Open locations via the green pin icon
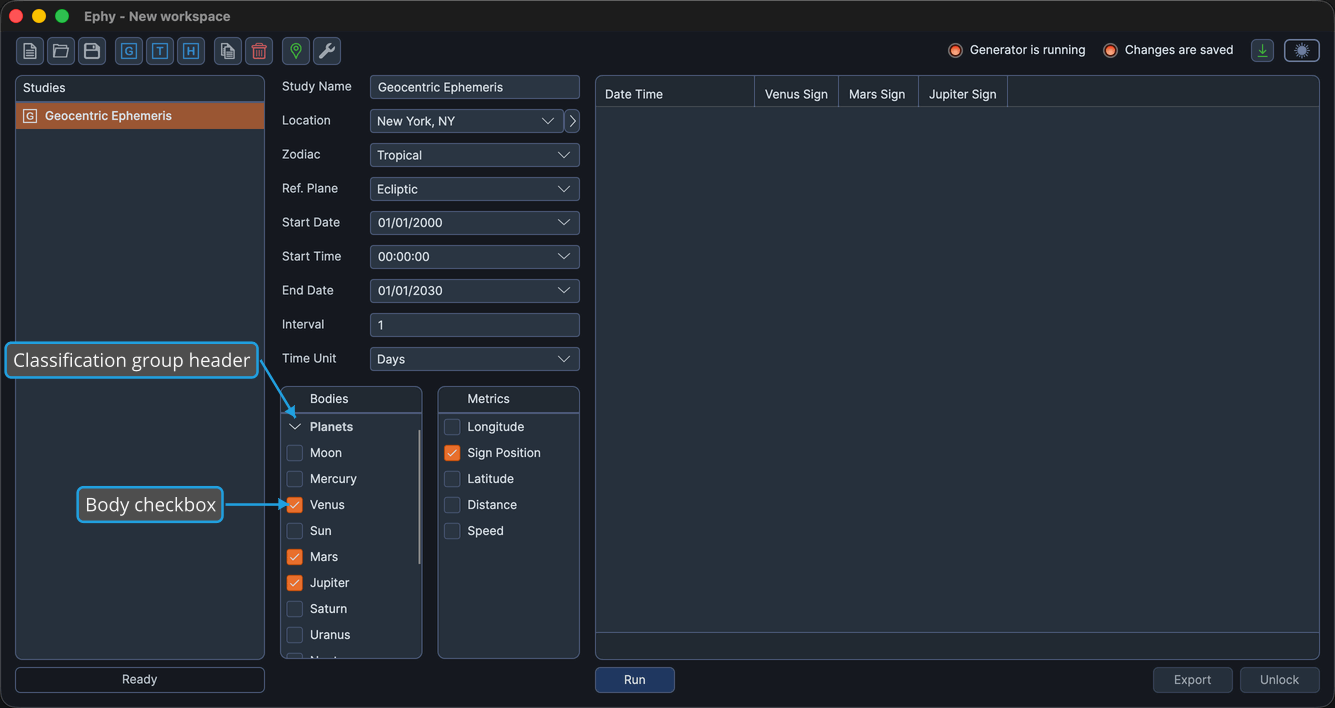1335x708 pixels. [296, 51]
